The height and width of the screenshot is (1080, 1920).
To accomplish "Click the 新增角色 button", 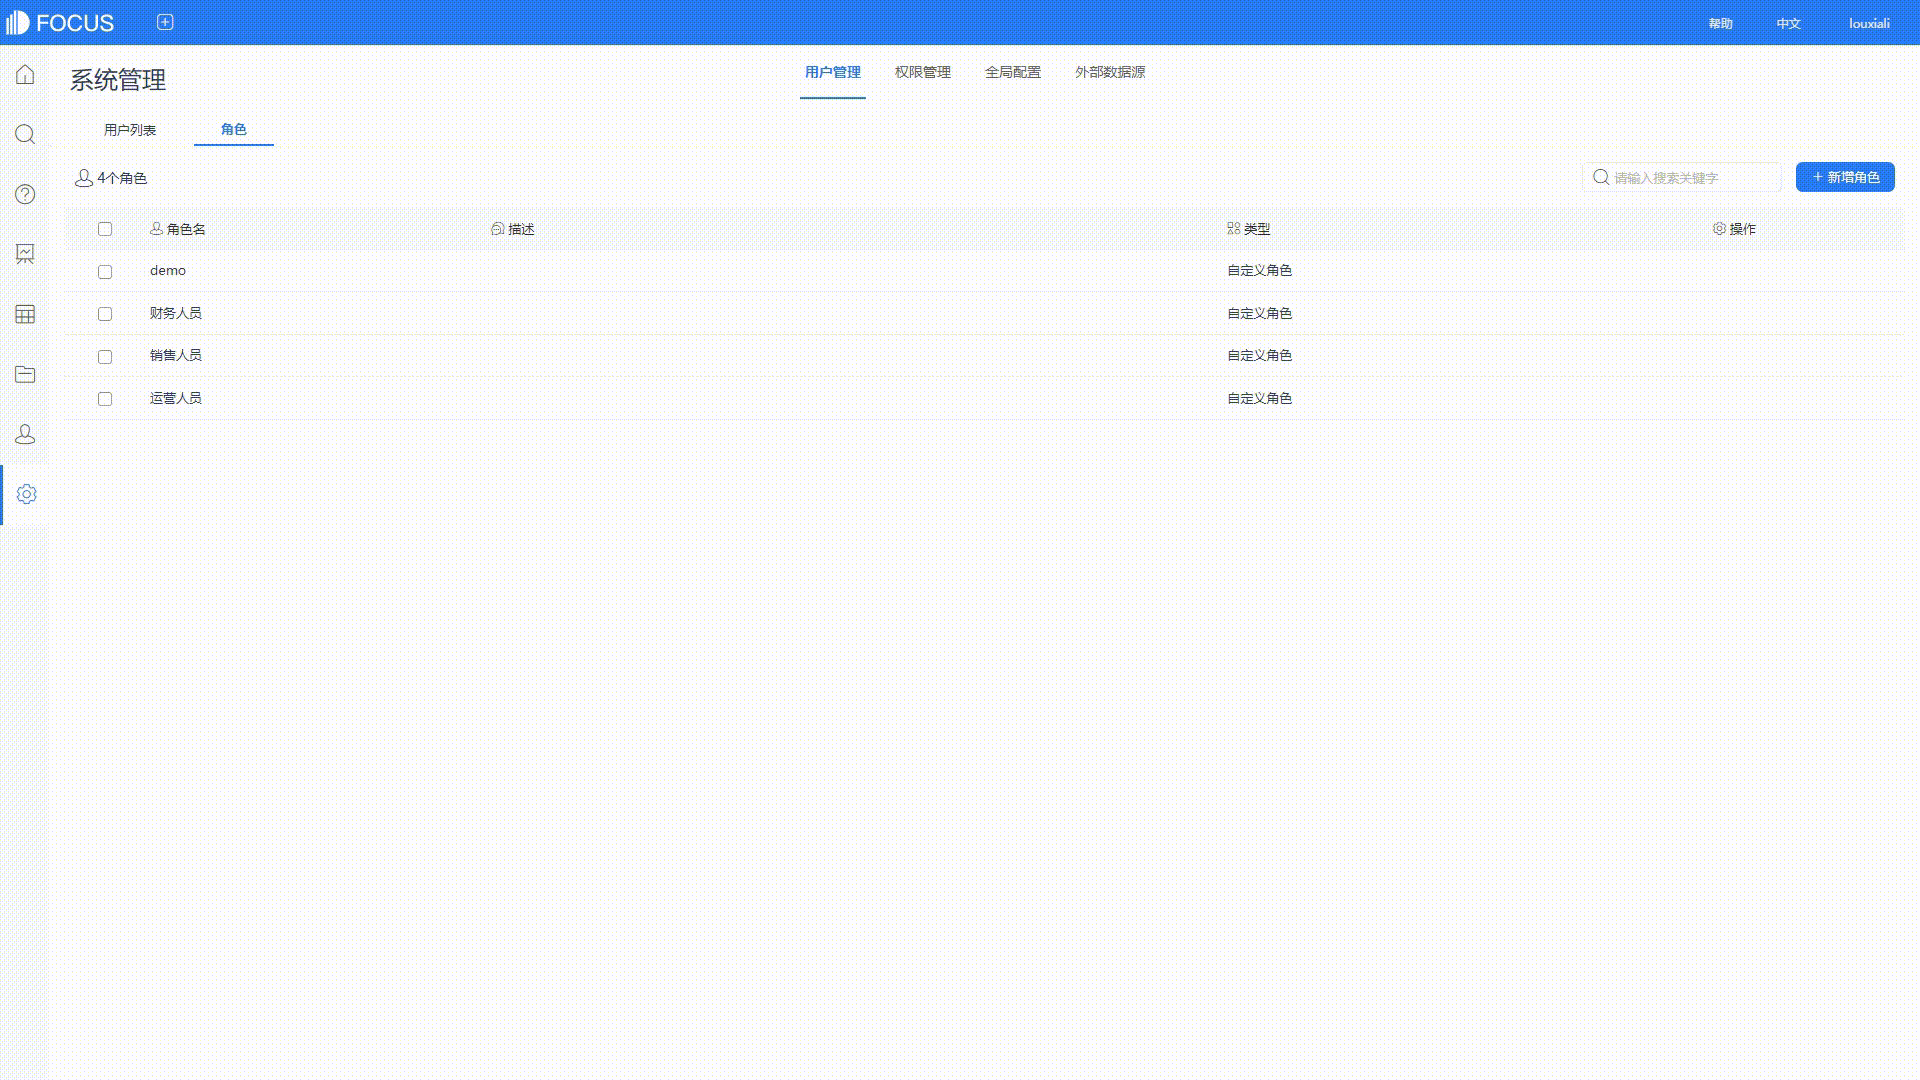I will (x=1845, y=177).
